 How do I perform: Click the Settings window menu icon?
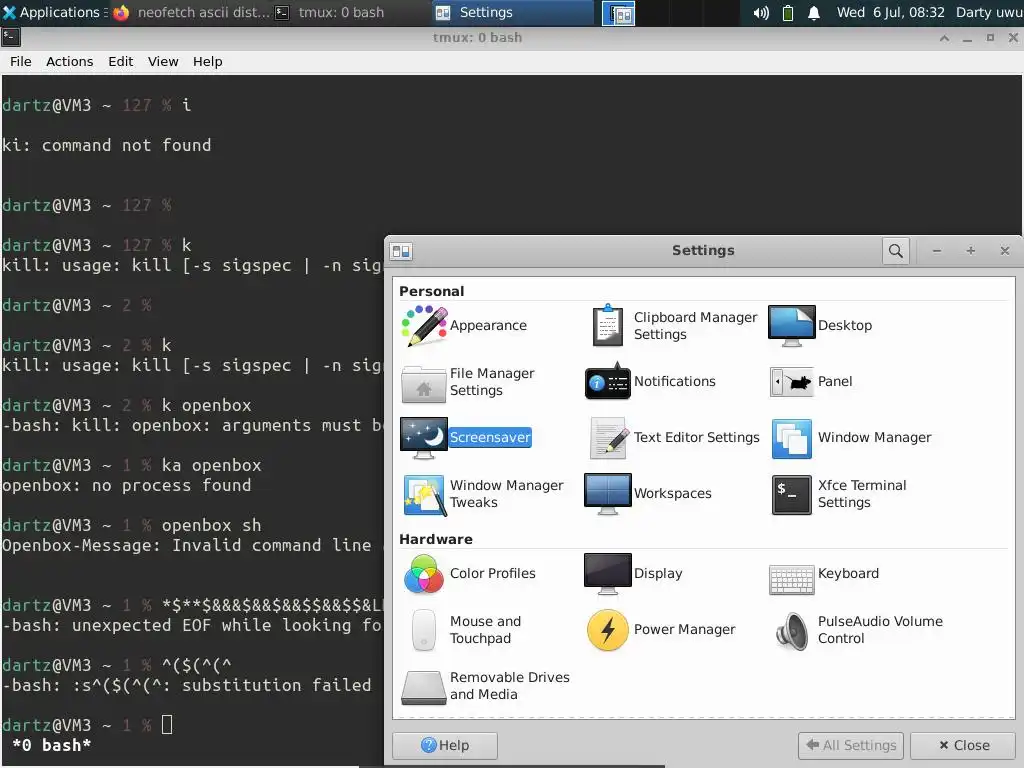coord(401,251)
